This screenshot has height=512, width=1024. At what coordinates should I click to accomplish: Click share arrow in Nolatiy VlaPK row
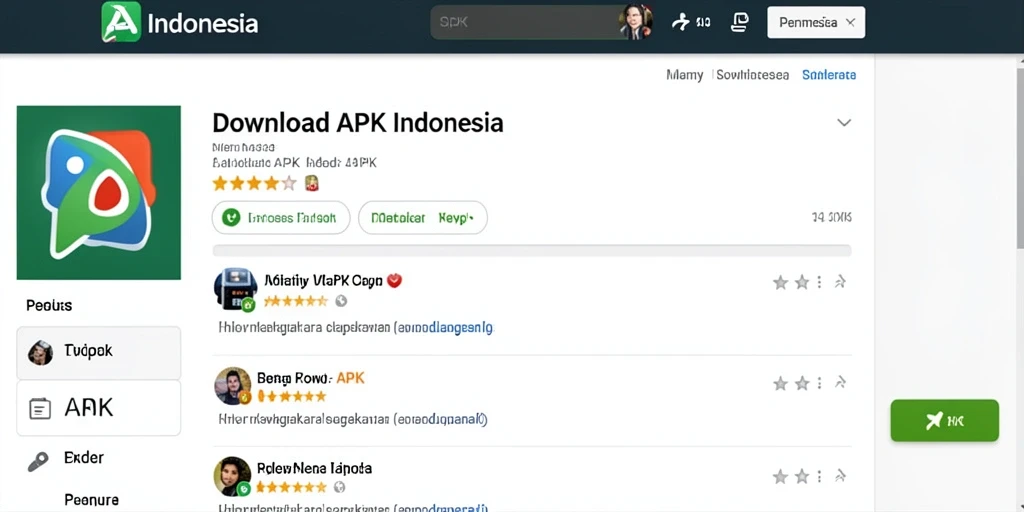[840, 282]
